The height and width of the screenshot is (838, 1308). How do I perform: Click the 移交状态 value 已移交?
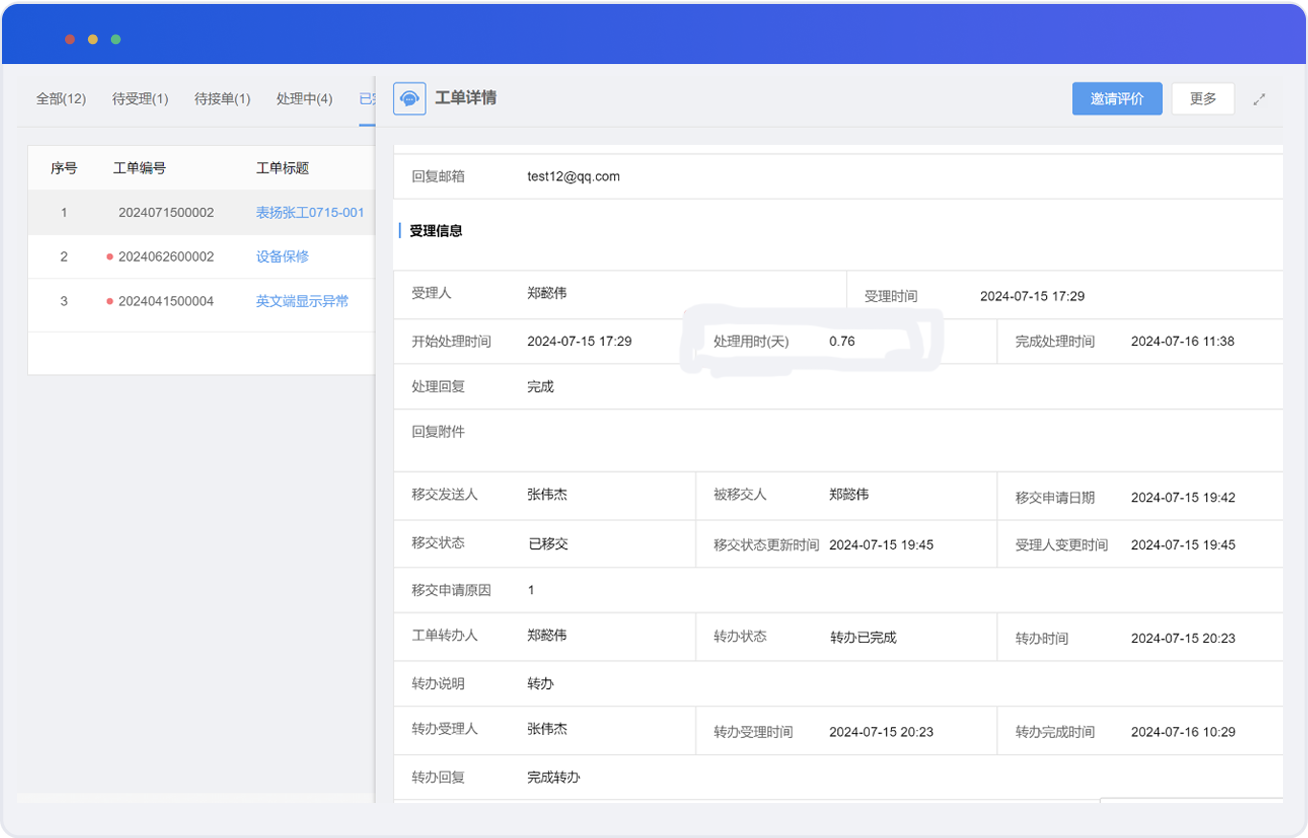click(548, 544)
